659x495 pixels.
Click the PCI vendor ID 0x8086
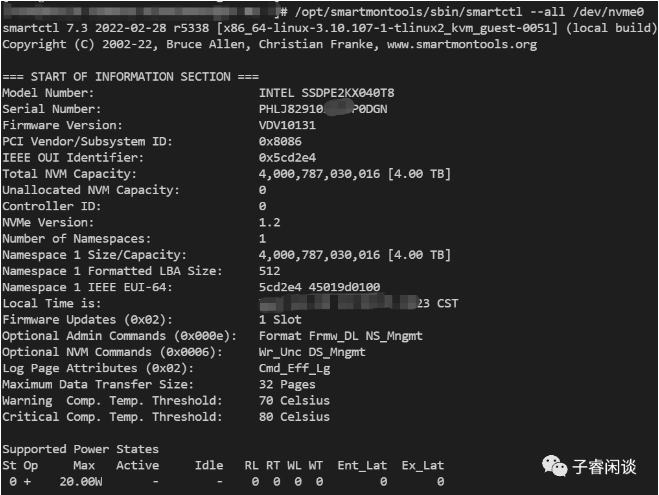coord(280,142)
